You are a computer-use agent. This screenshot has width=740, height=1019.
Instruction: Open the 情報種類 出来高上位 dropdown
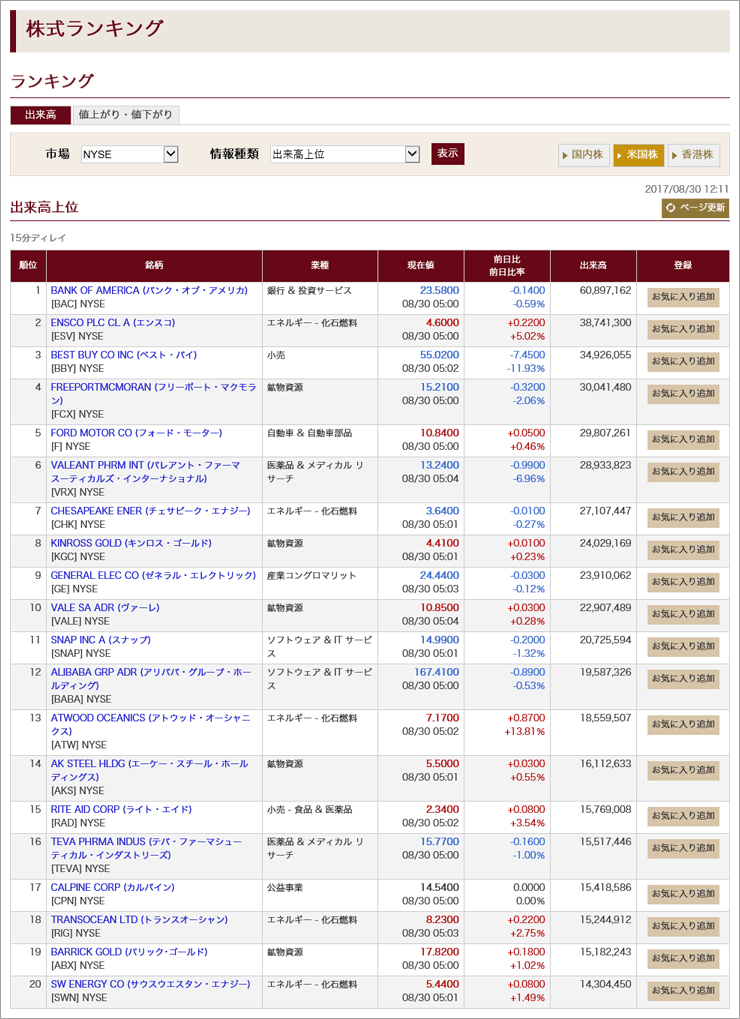tap(345, 154)
